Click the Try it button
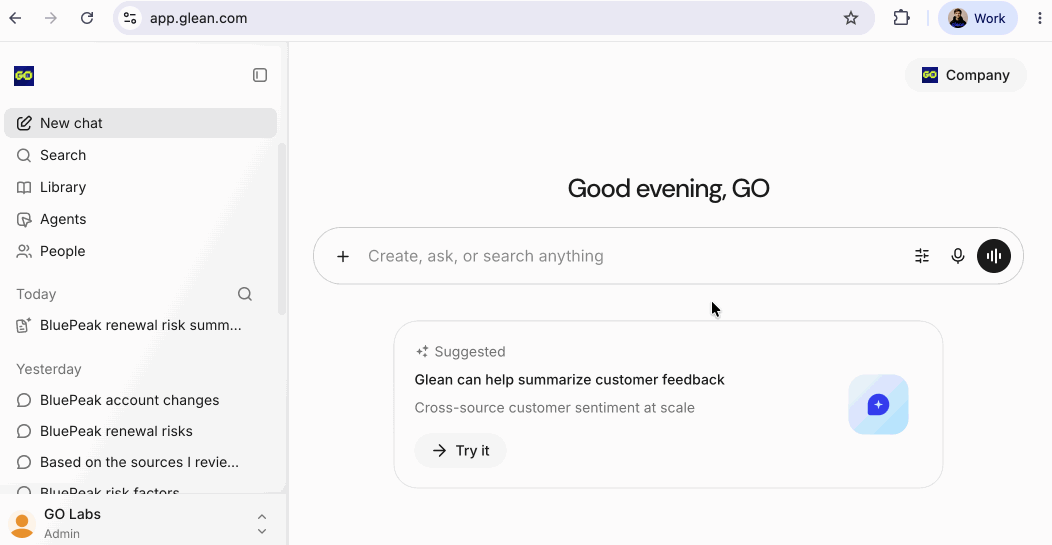The height and width of the screenshot is (545, 1052). click(x=460, y=450)
